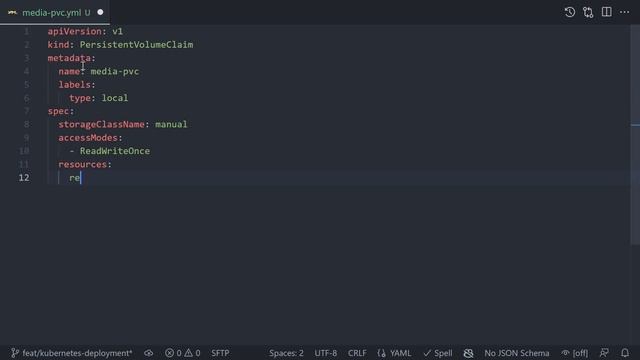Click the SFTP status bar entry
Viewport: 640px width, 360px height.
click(x=220, y=353)
